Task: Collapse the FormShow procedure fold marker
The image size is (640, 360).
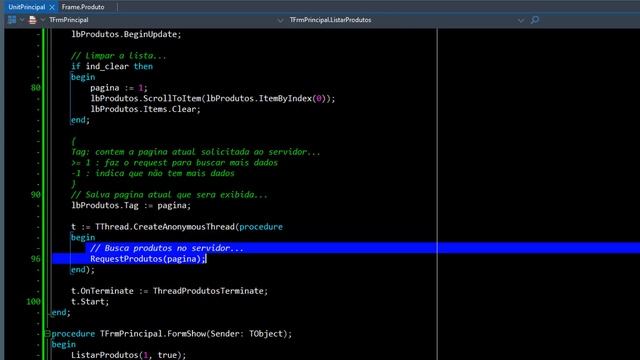Action: [x=47, y=333]
